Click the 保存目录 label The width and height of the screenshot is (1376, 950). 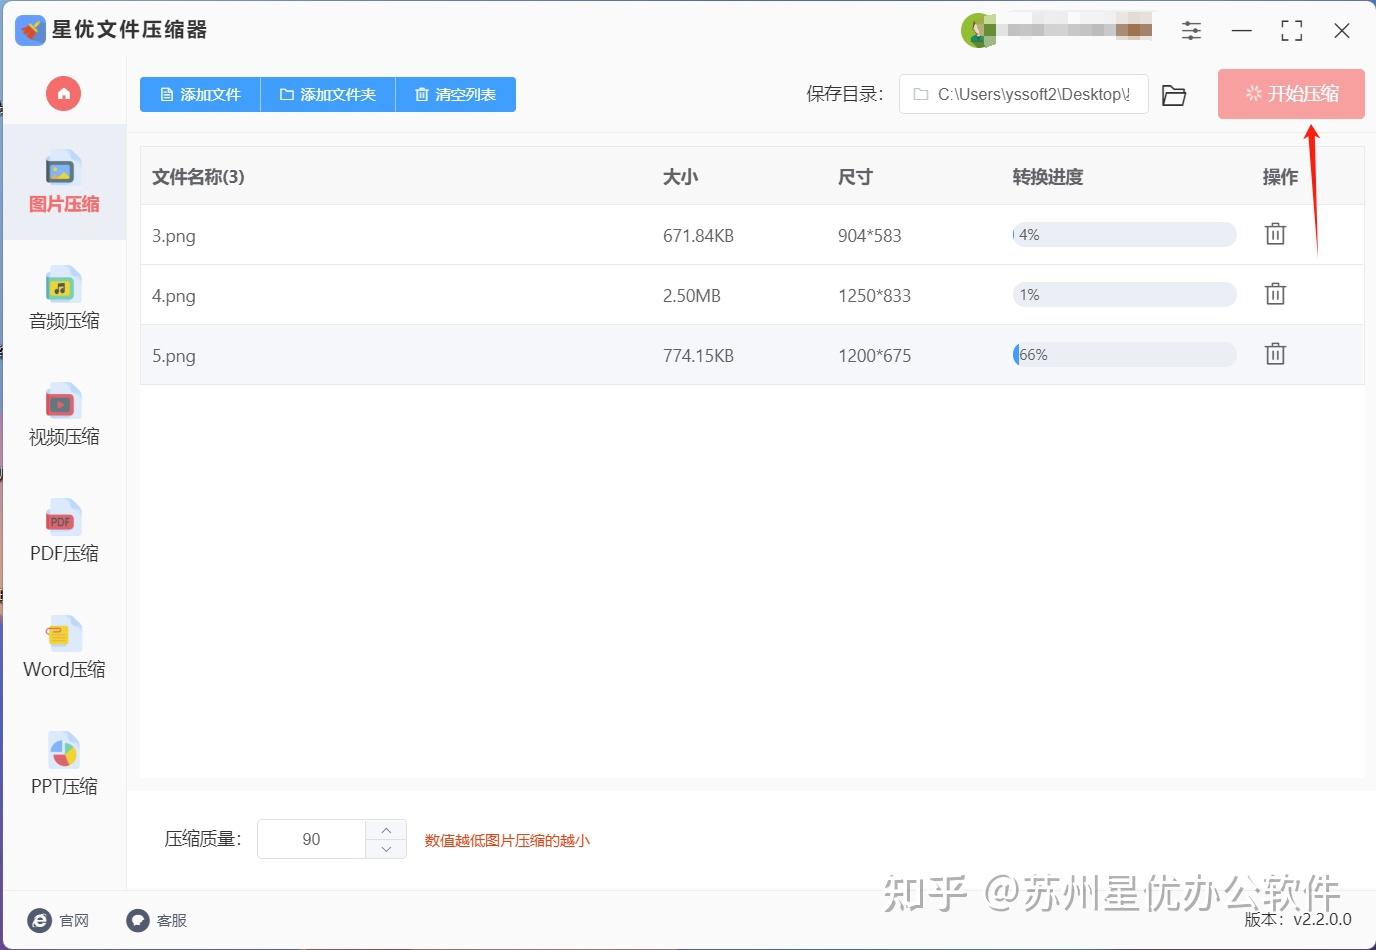[845, 94]
